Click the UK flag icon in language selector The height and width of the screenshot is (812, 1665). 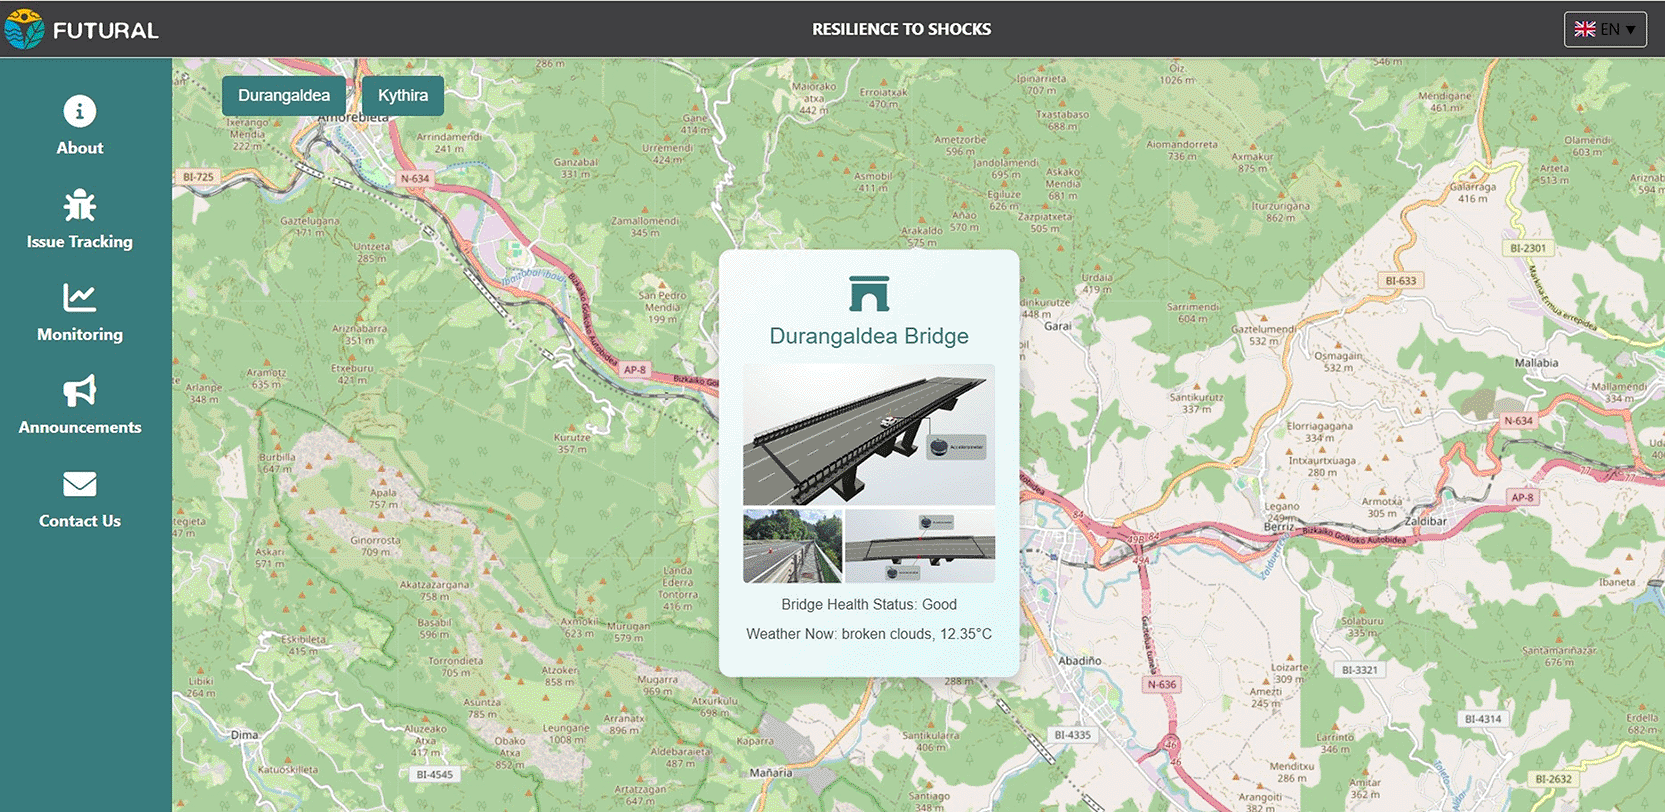pyautogui.click(x=1585, y=29)
